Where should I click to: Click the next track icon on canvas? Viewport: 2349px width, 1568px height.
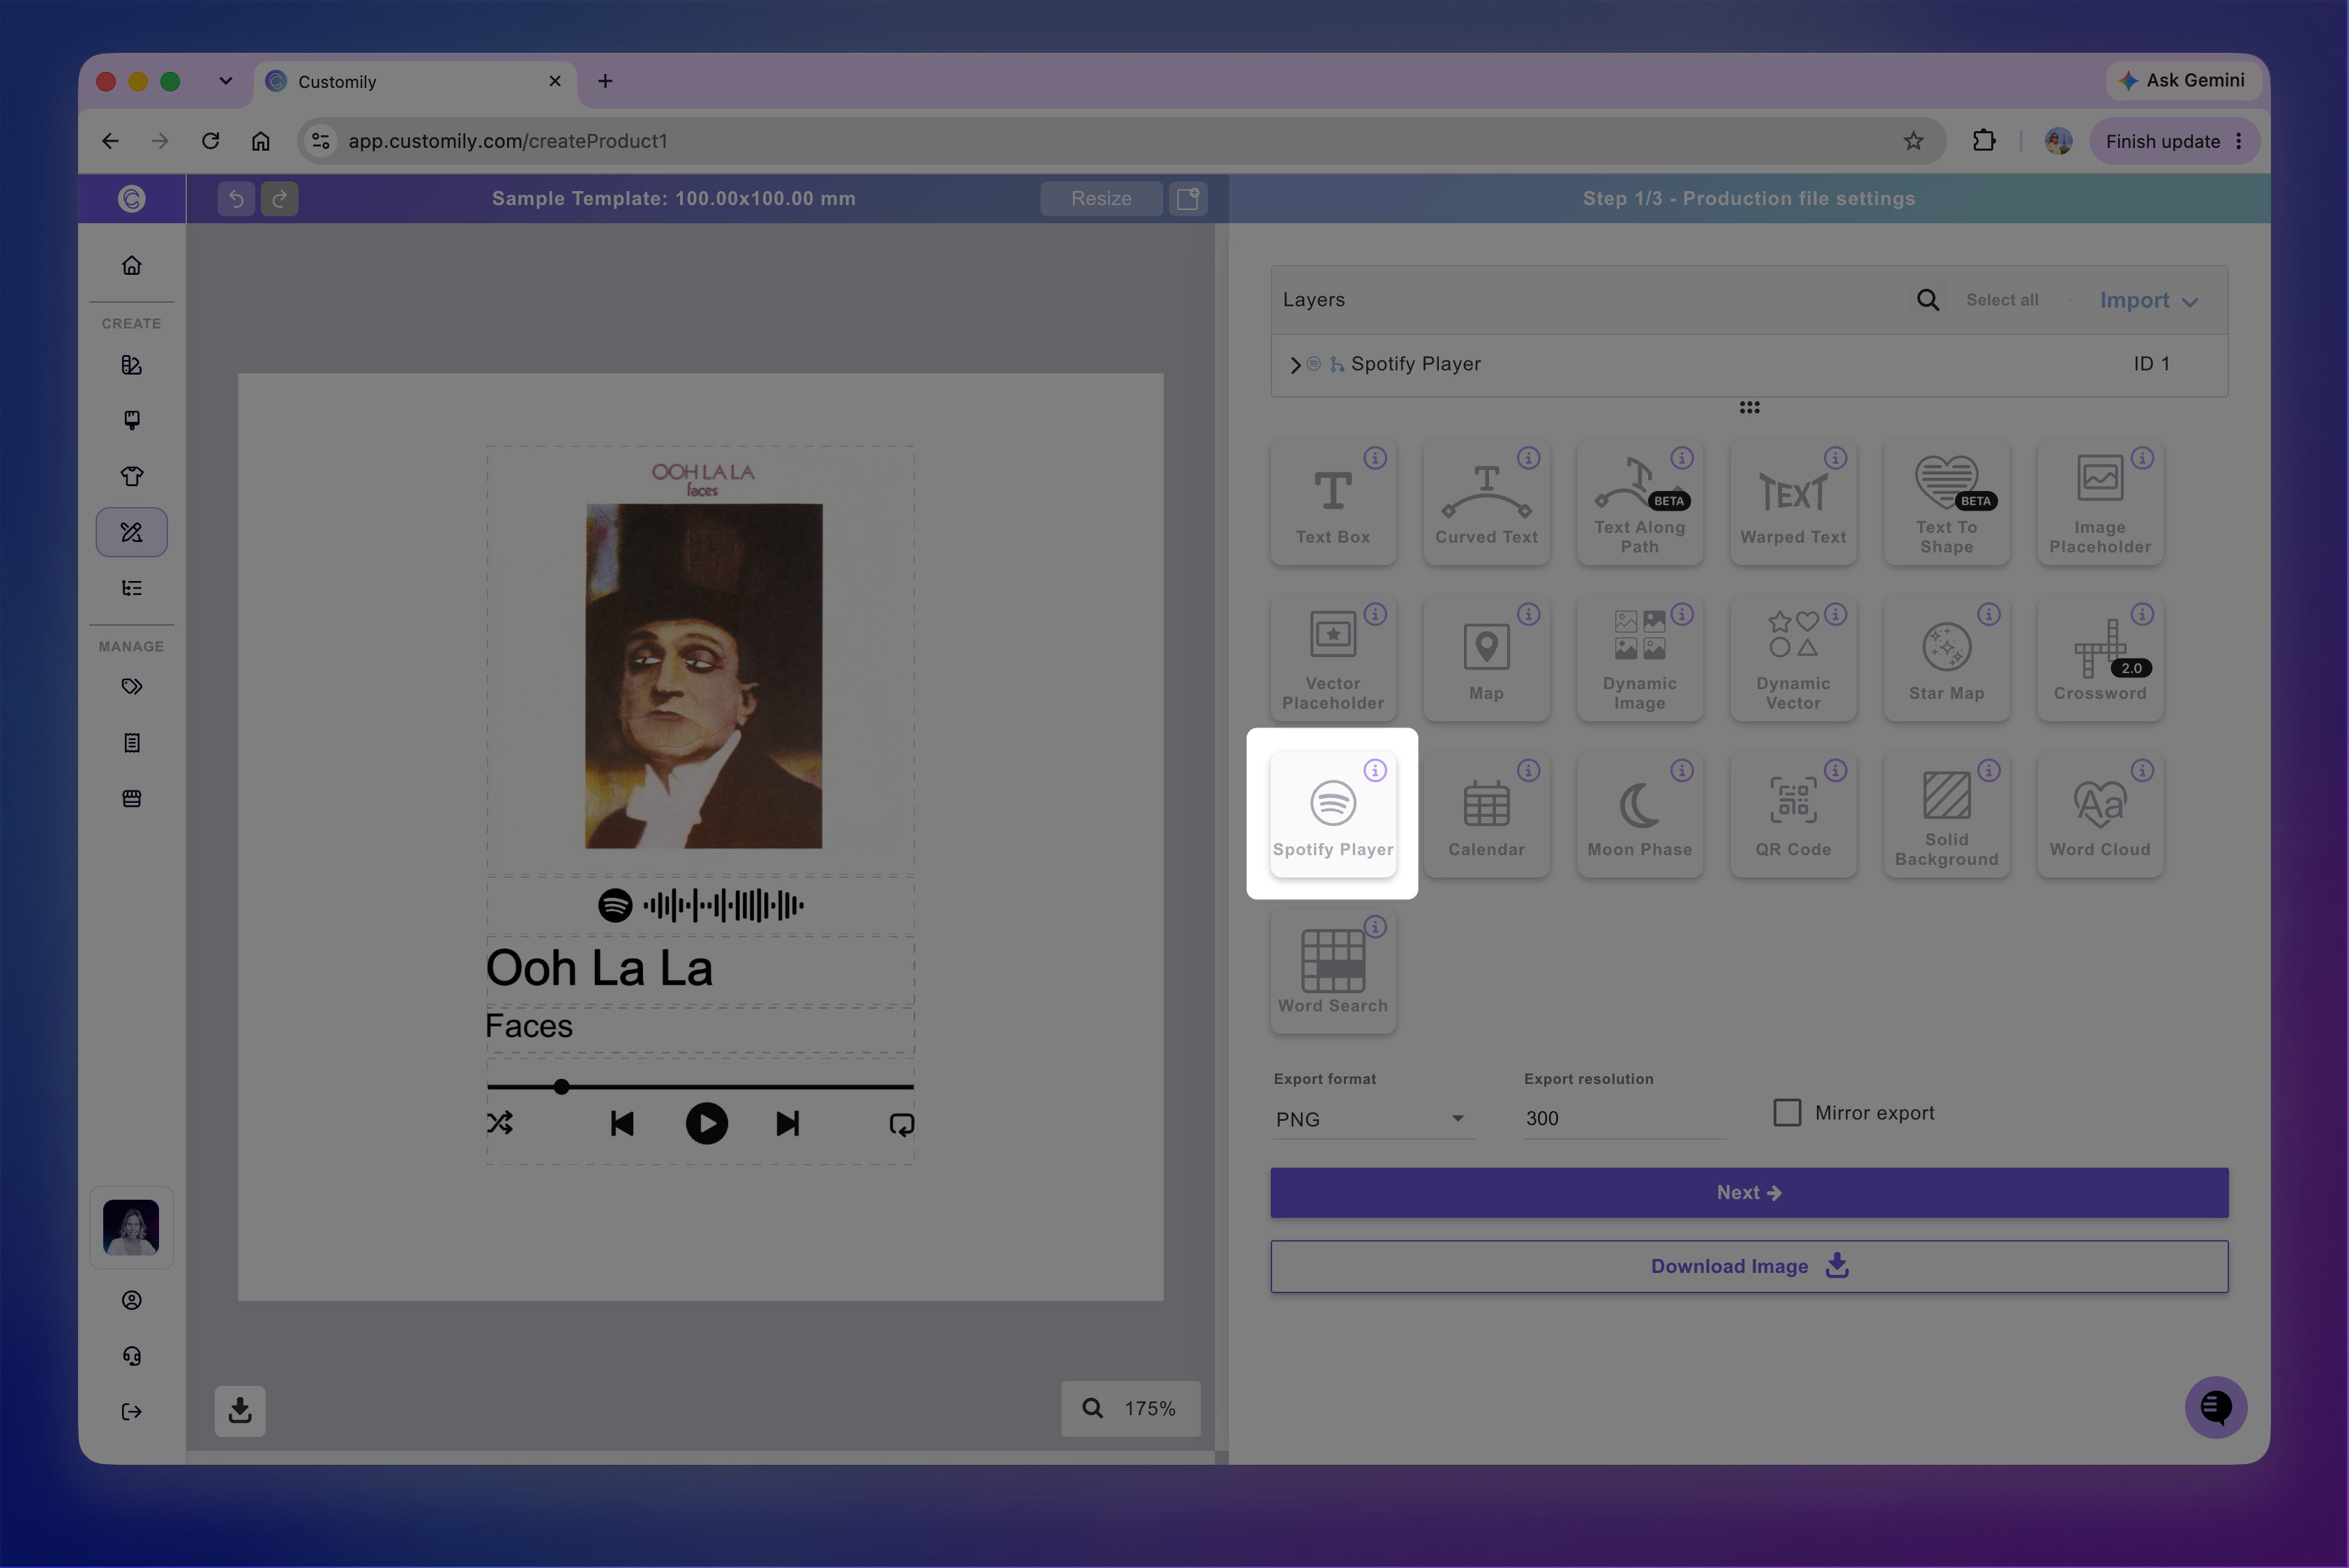787,1123
